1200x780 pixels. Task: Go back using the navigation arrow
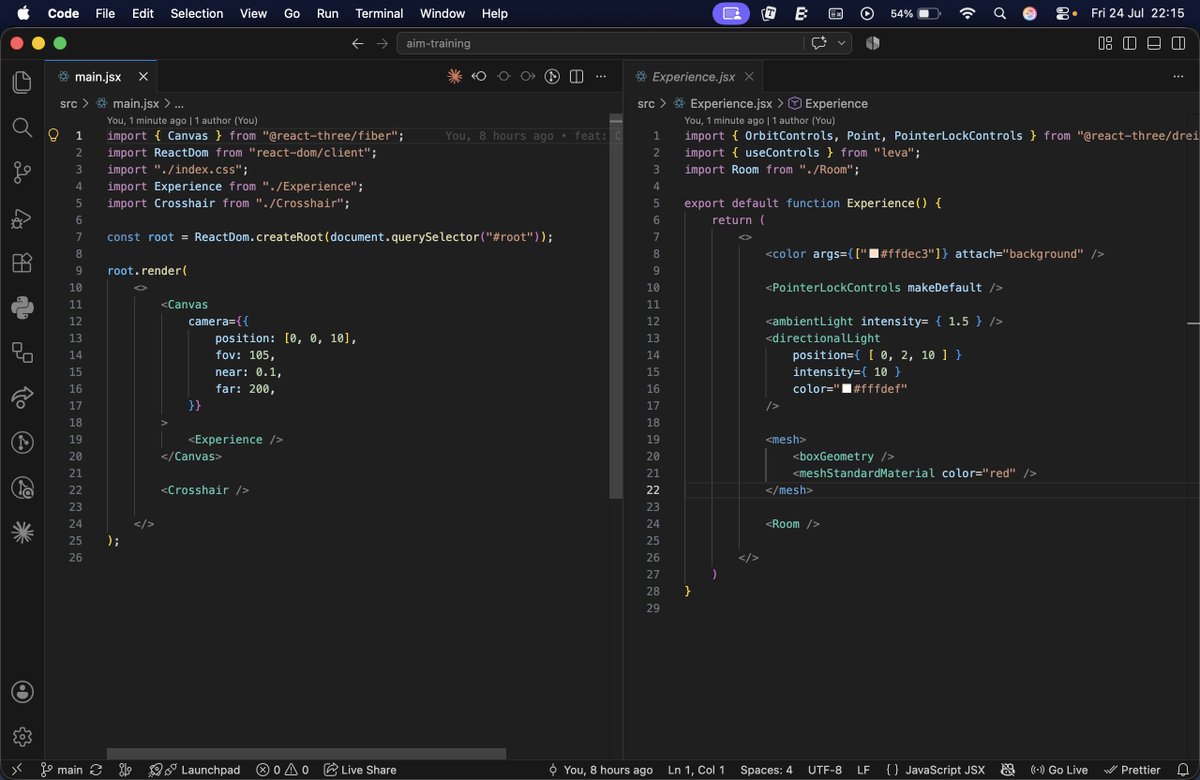click(358, 43)
